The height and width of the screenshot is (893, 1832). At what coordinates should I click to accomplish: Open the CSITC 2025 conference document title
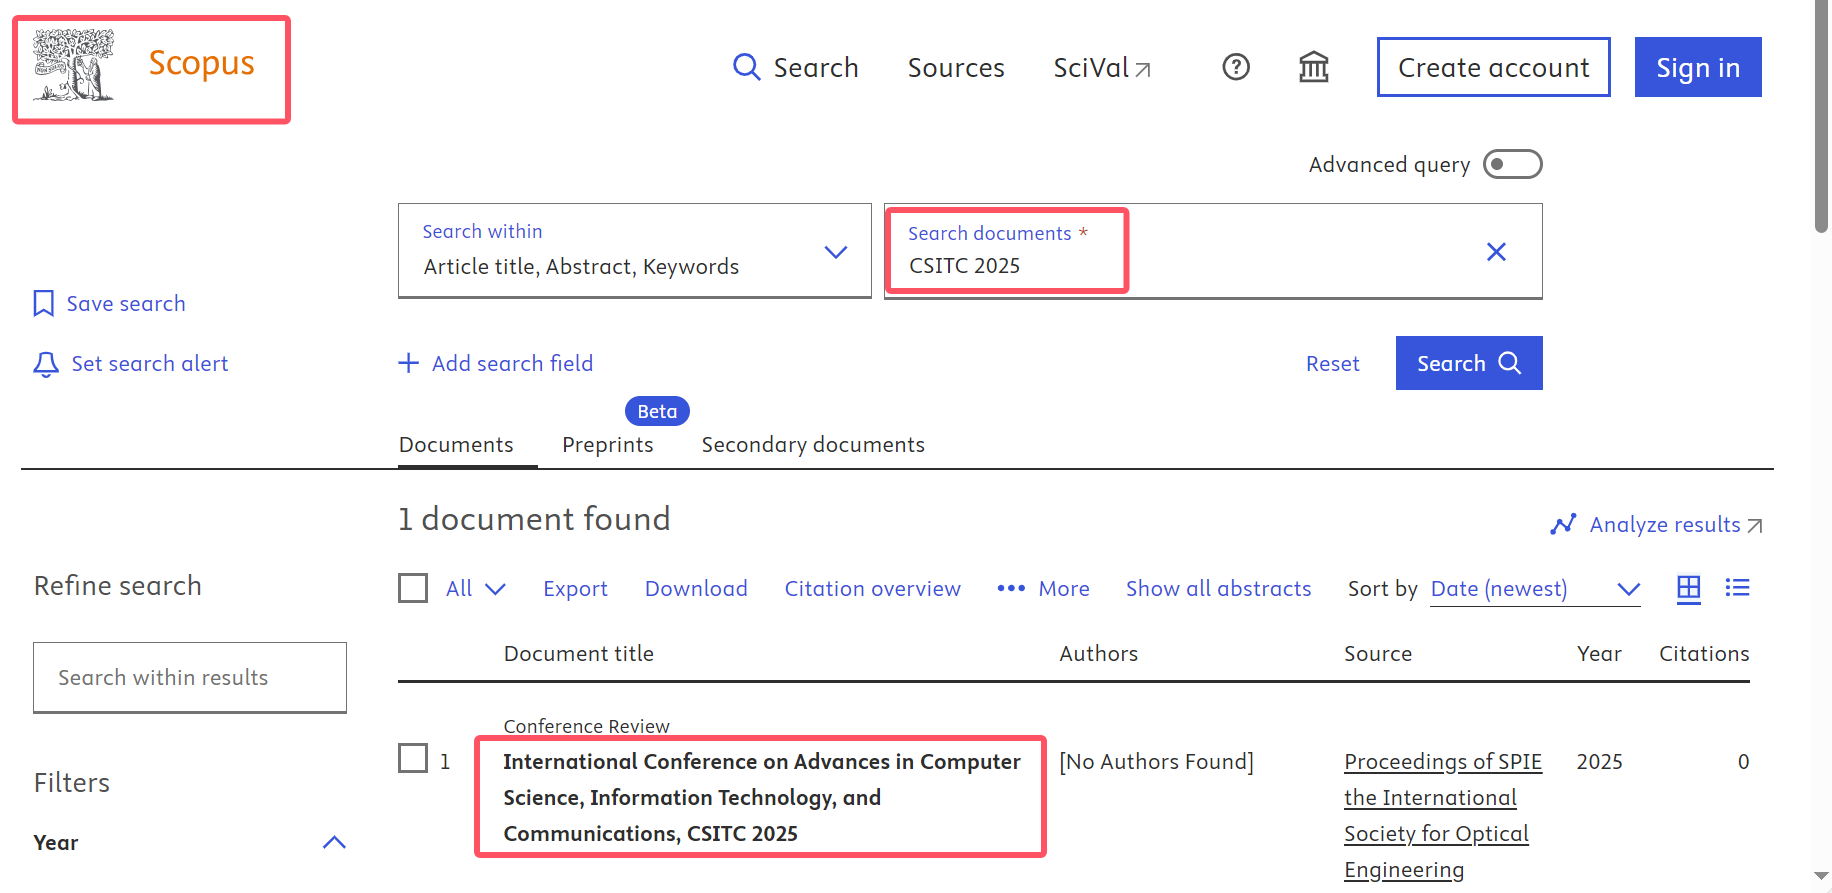tap(761, 797)
